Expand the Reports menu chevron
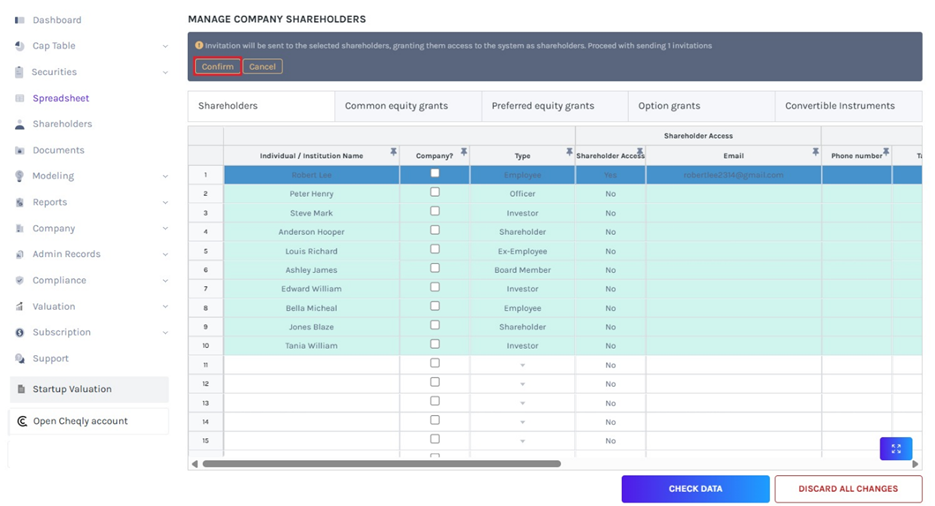Image resolution: width=935 pixels, height=506 pixels. point(165,203)
